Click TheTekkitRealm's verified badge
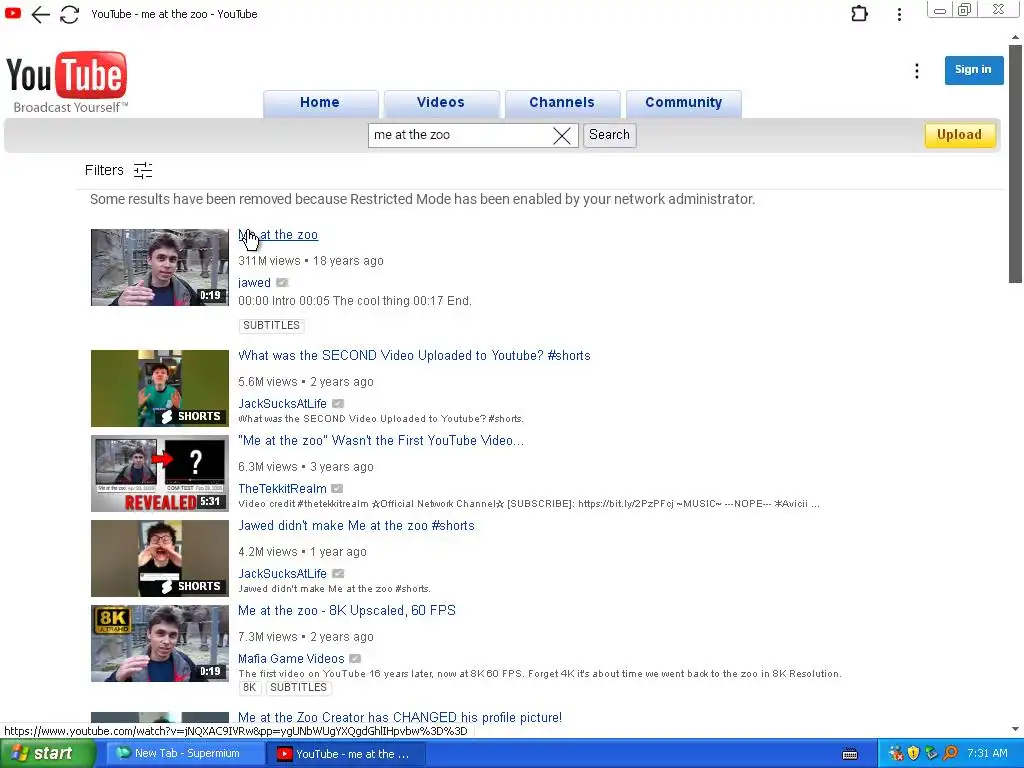 (x=337, y=488)
